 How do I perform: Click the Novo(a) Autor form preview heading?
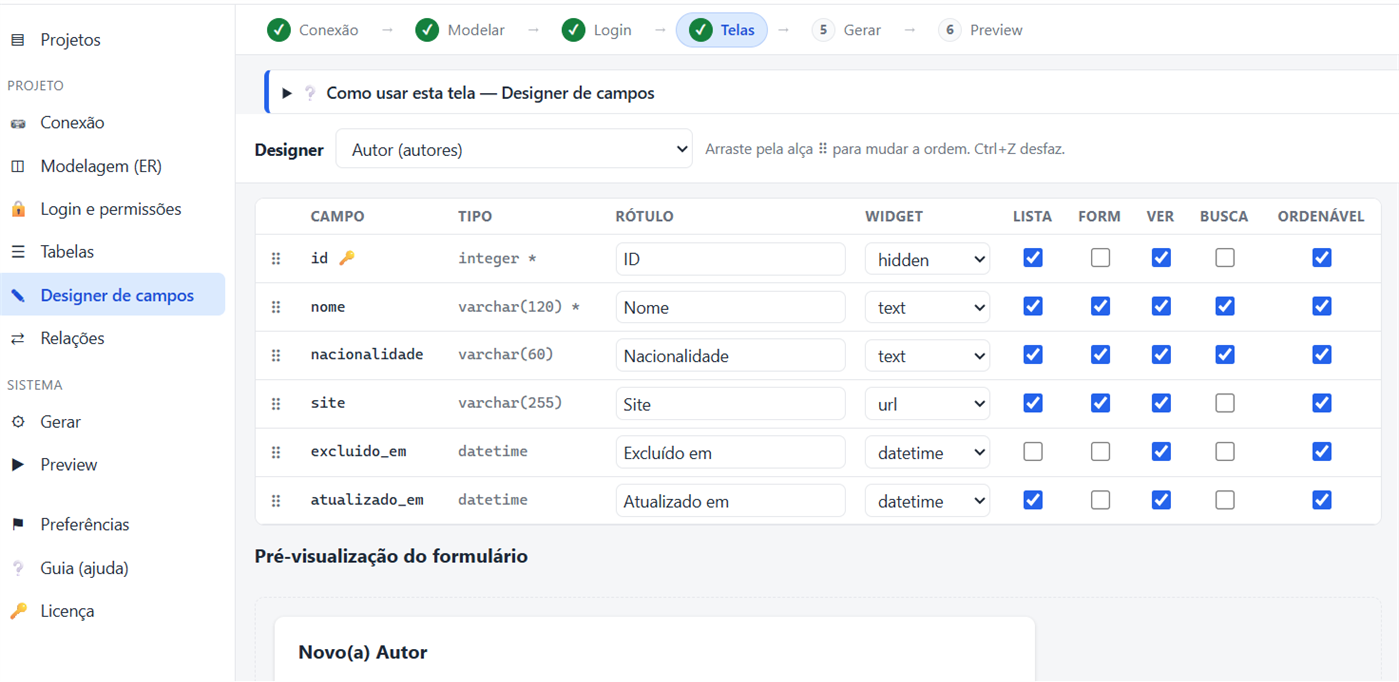tap(363, 652)
